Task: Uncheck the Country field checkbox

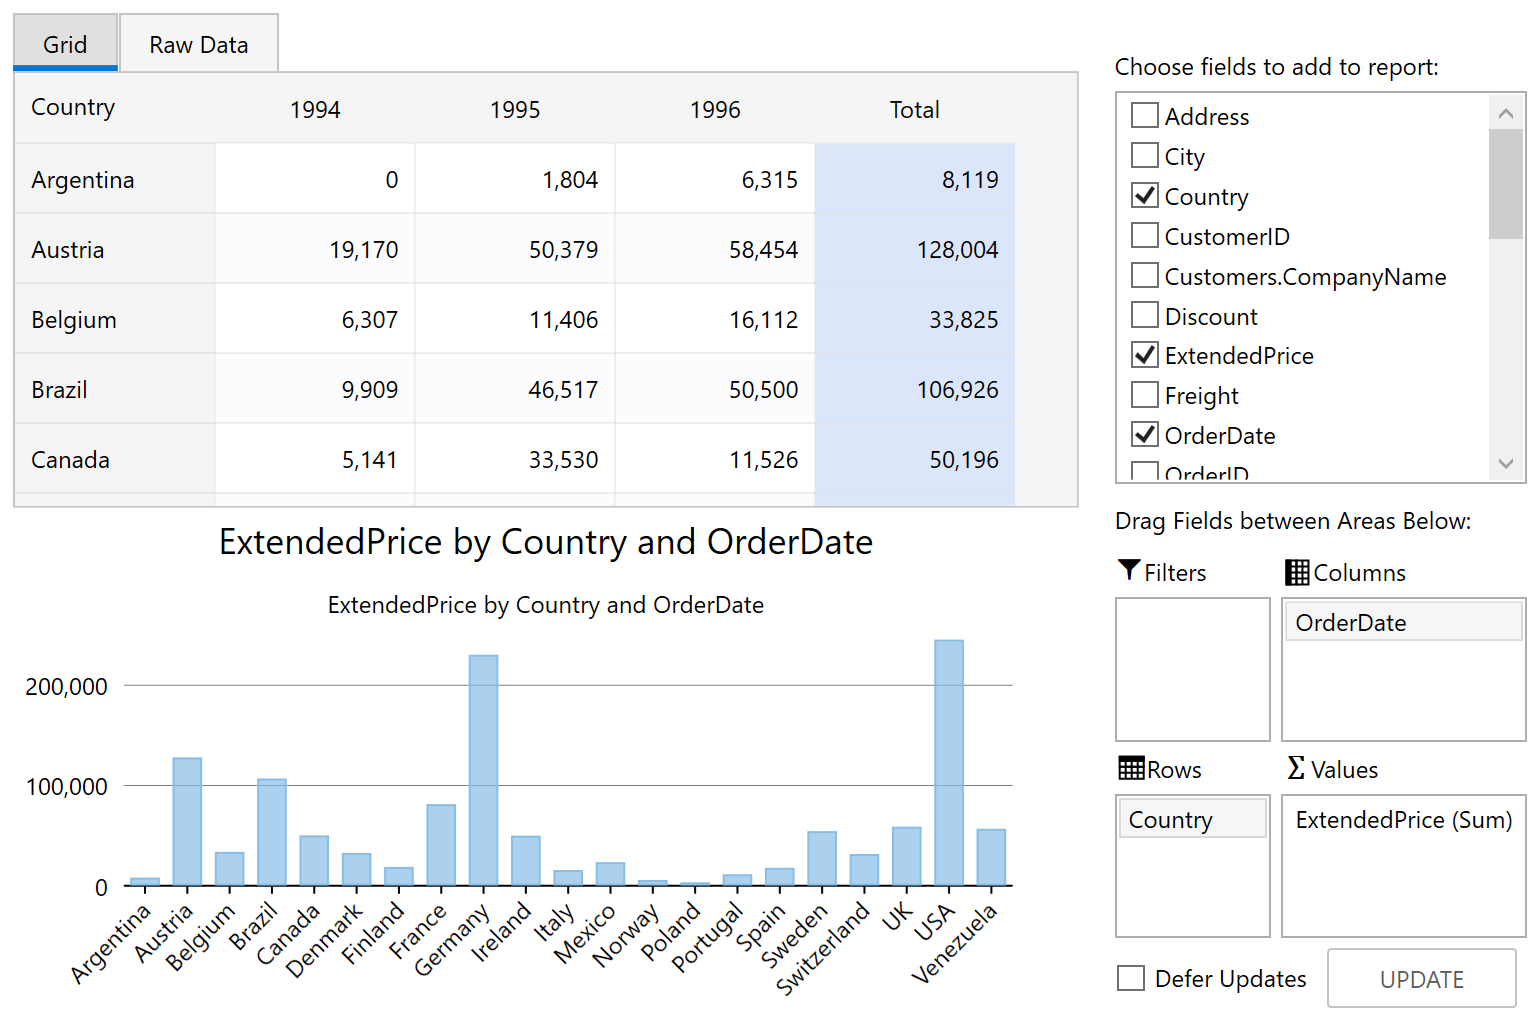Action: [x=1145, y=196]
